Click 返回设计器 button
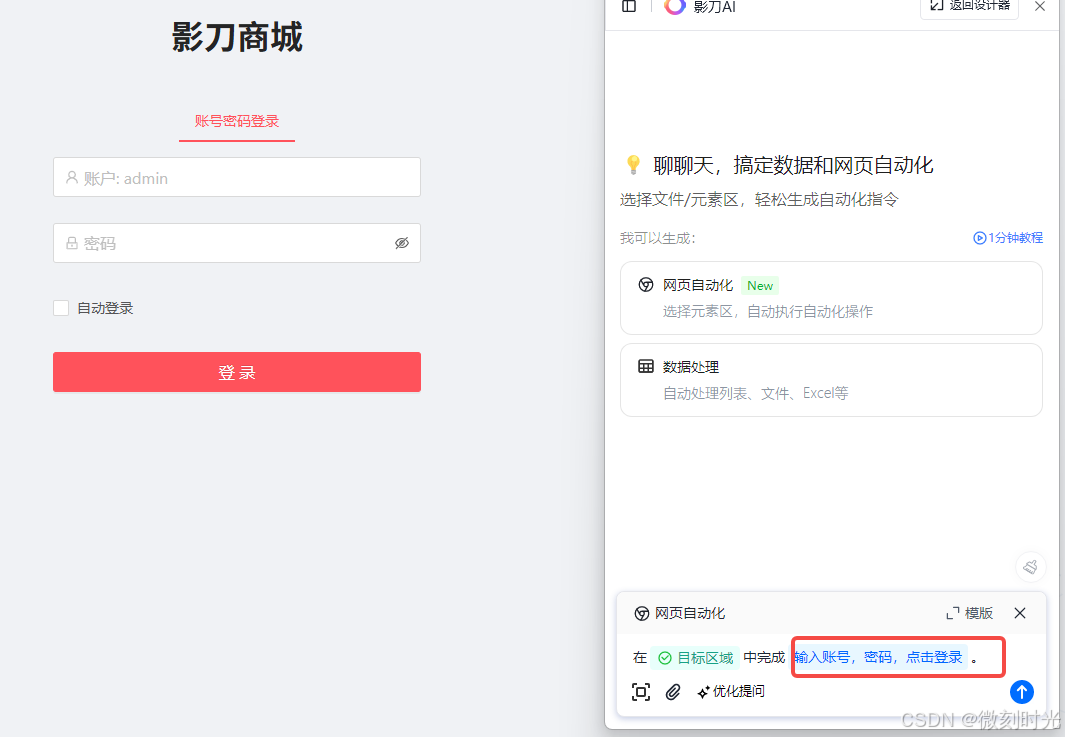Viewport: 1065px width, 737px height. coord(969,7)
